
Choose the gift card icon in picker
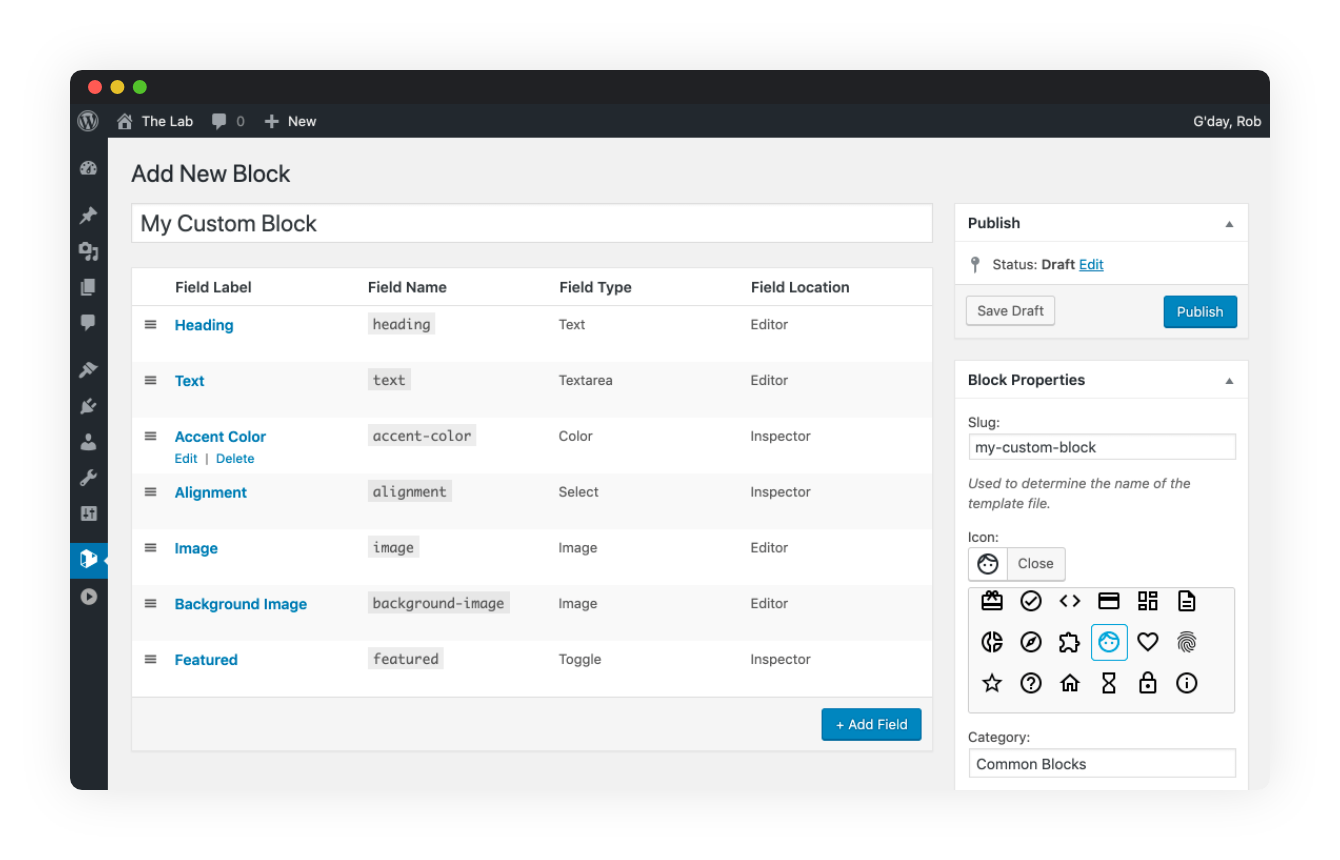(x=992, y=600)
